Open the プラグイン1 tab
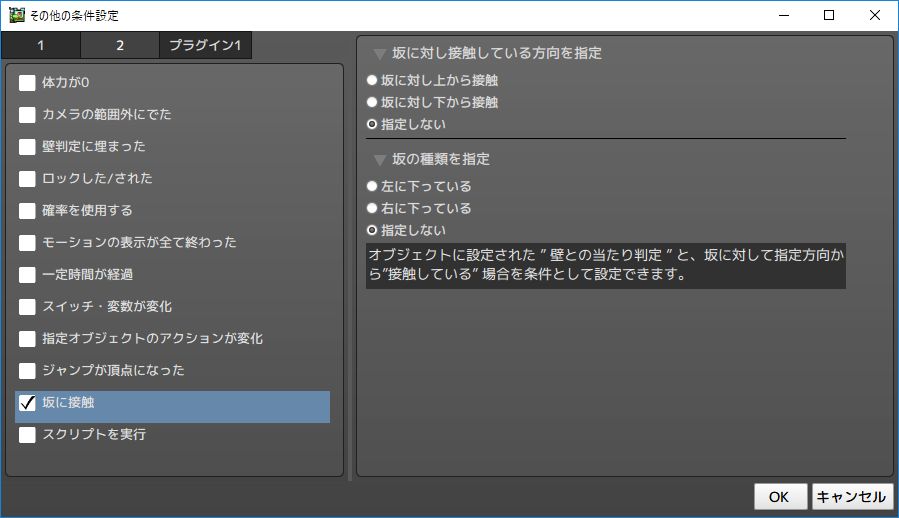This screenshot has width=899, height=518. [205, 45]
